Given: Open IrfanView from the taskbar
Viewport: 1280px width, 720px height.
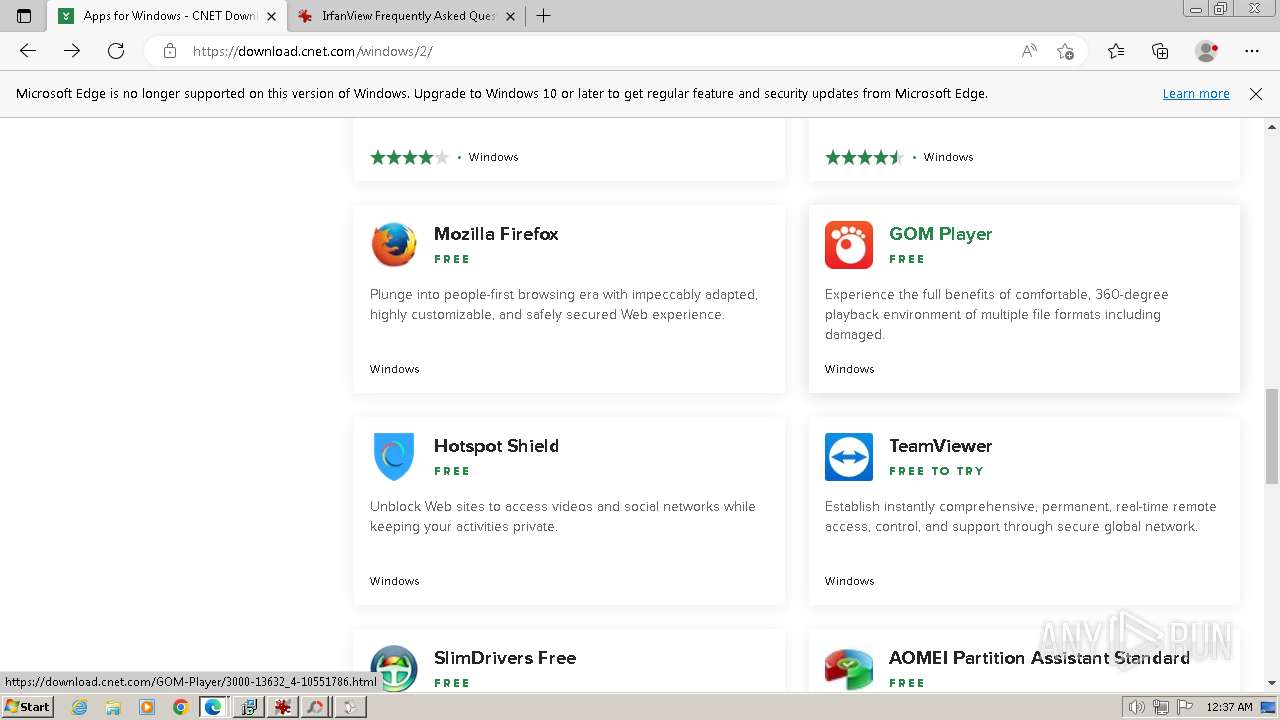Looking at the screenshot, I should coord(283,707).
